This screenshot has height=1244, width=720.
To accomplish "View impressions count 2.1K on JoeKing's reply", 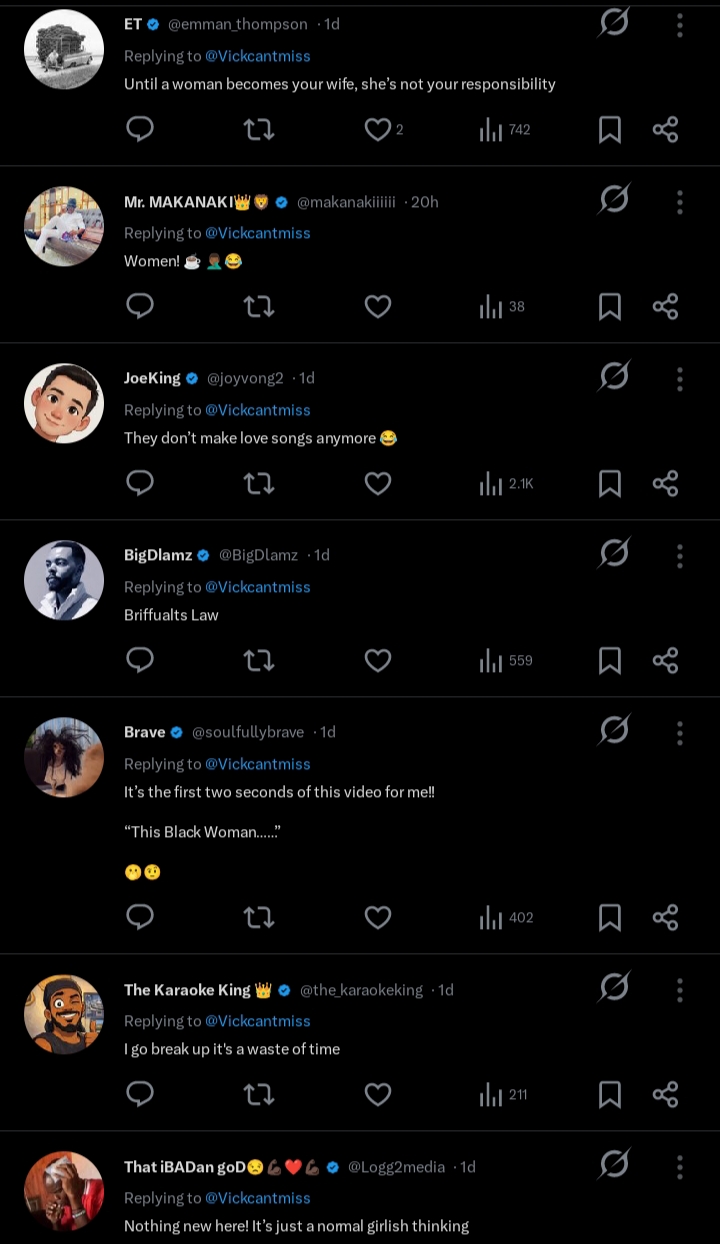I will click(507, 484).
